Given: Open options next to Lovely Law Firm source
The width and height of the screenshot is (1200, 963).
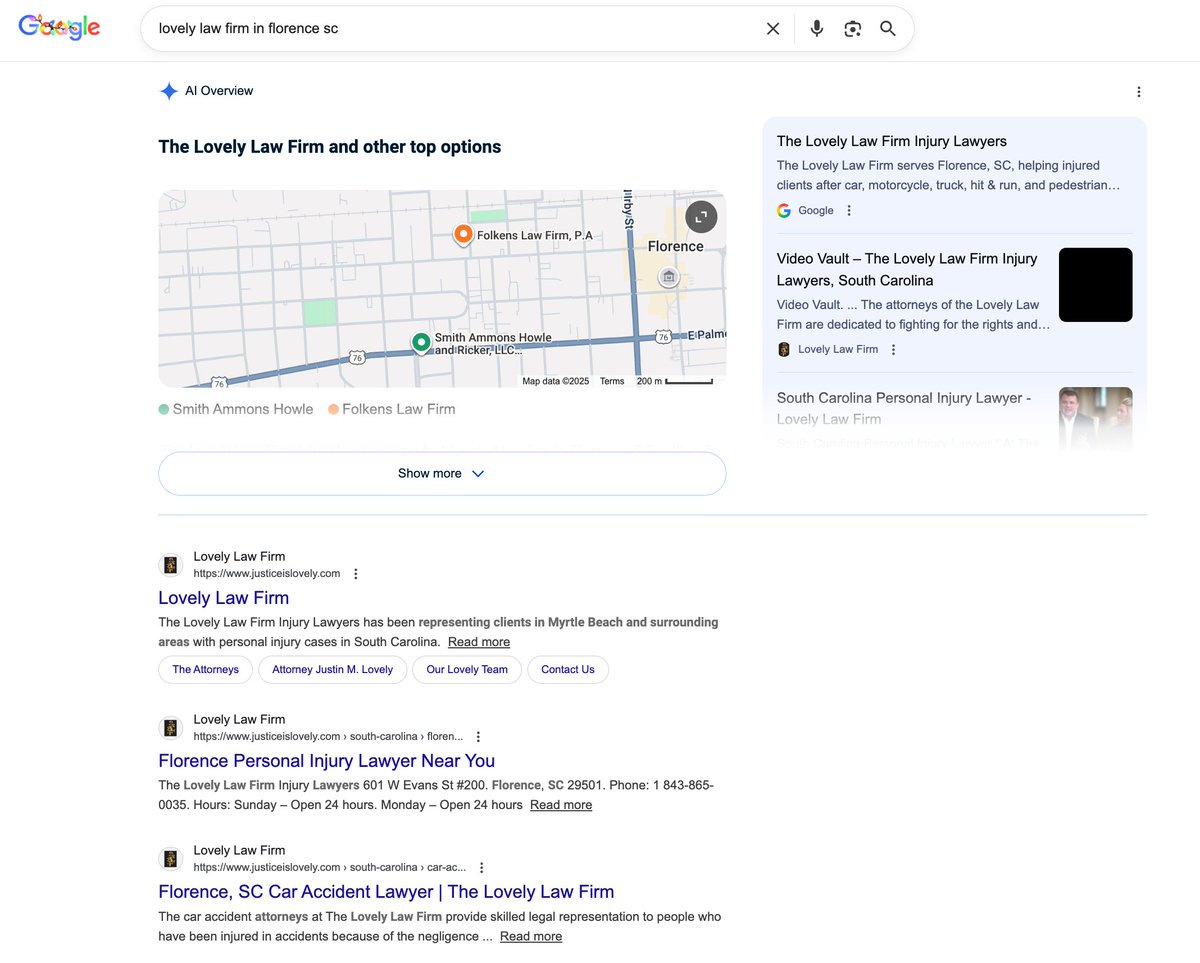Looking at the screenshot, I should point(893,349).
